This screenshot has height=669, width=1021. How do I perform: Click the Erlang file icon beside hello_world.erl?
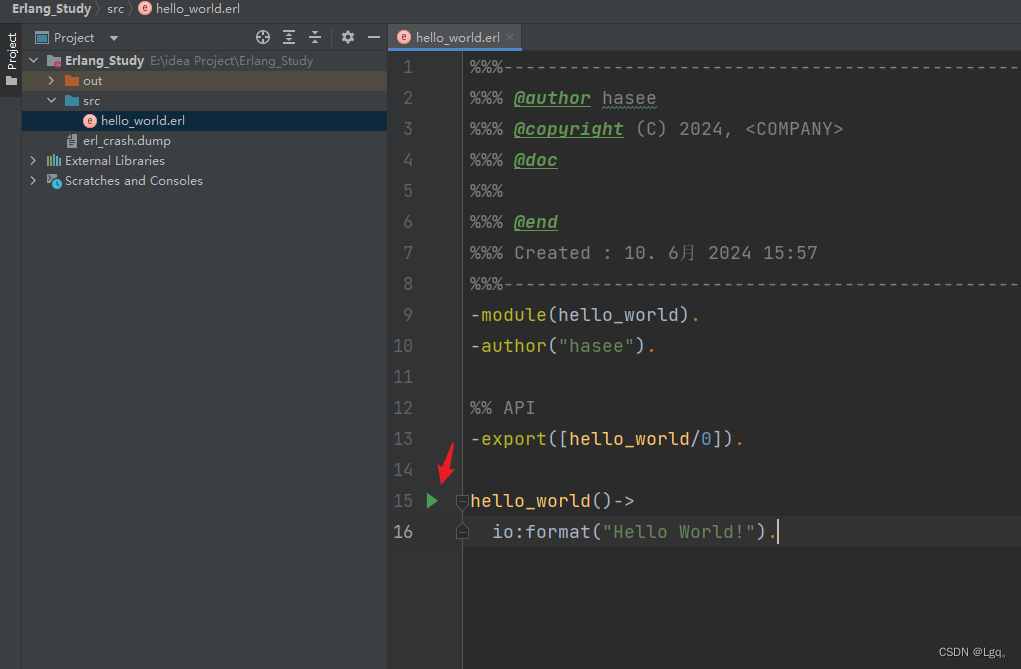92,120
